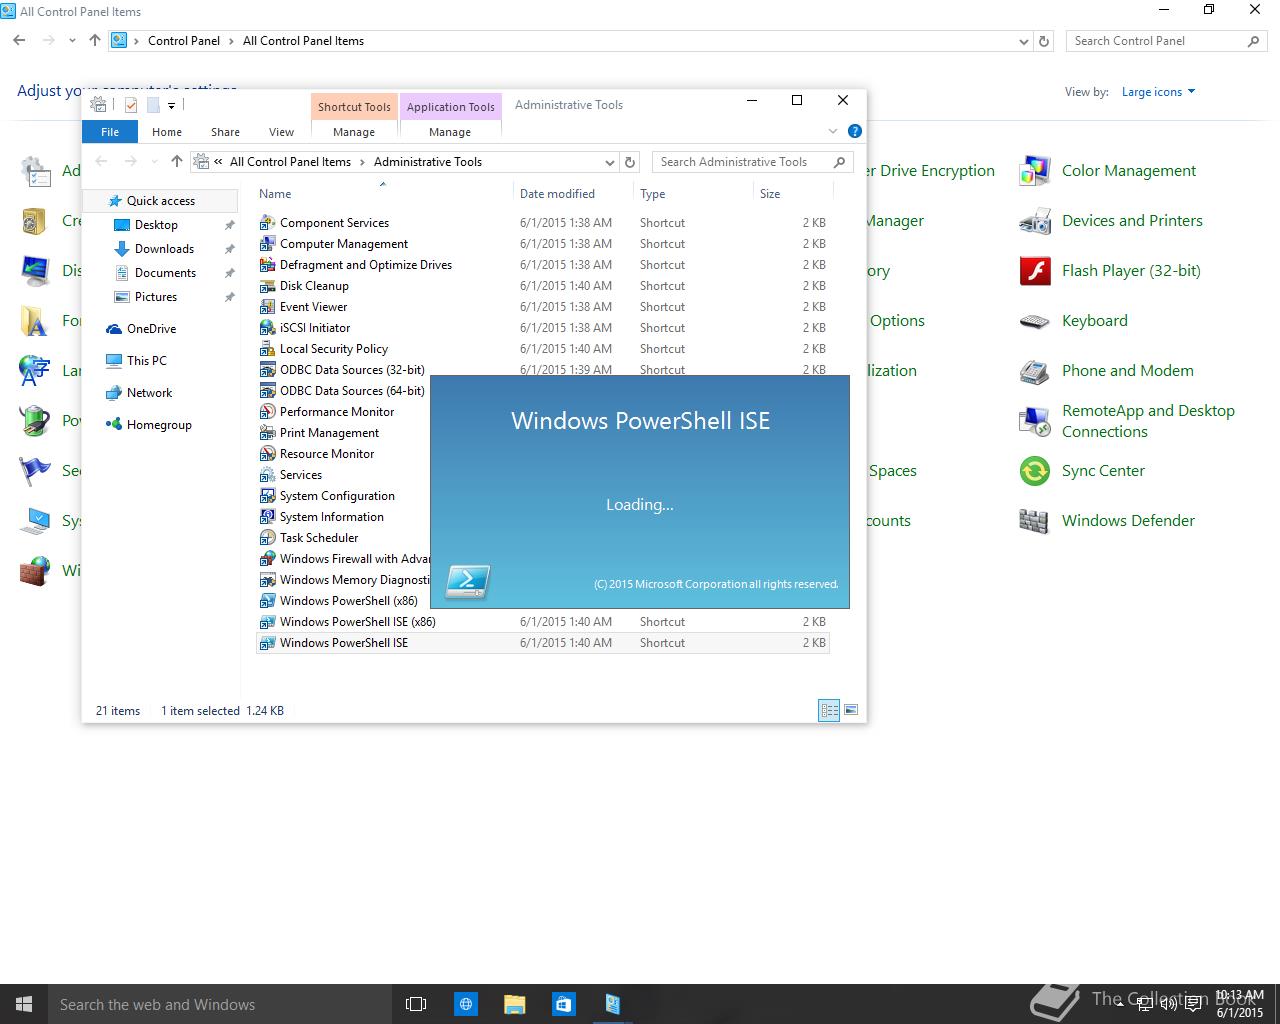Open the System Information icon
The height and width of the screenshot is (1024, 1280).
267,517
